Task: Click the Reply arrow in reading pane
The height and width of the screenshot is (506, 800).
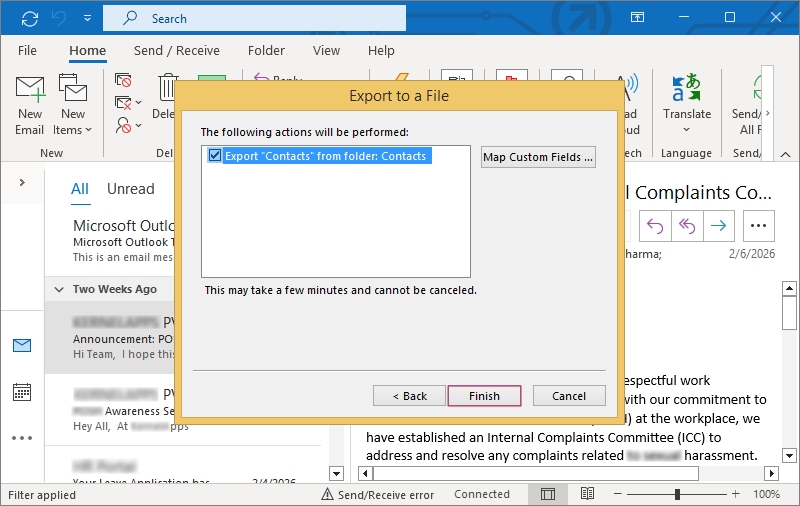Action: tap(654, 226)
